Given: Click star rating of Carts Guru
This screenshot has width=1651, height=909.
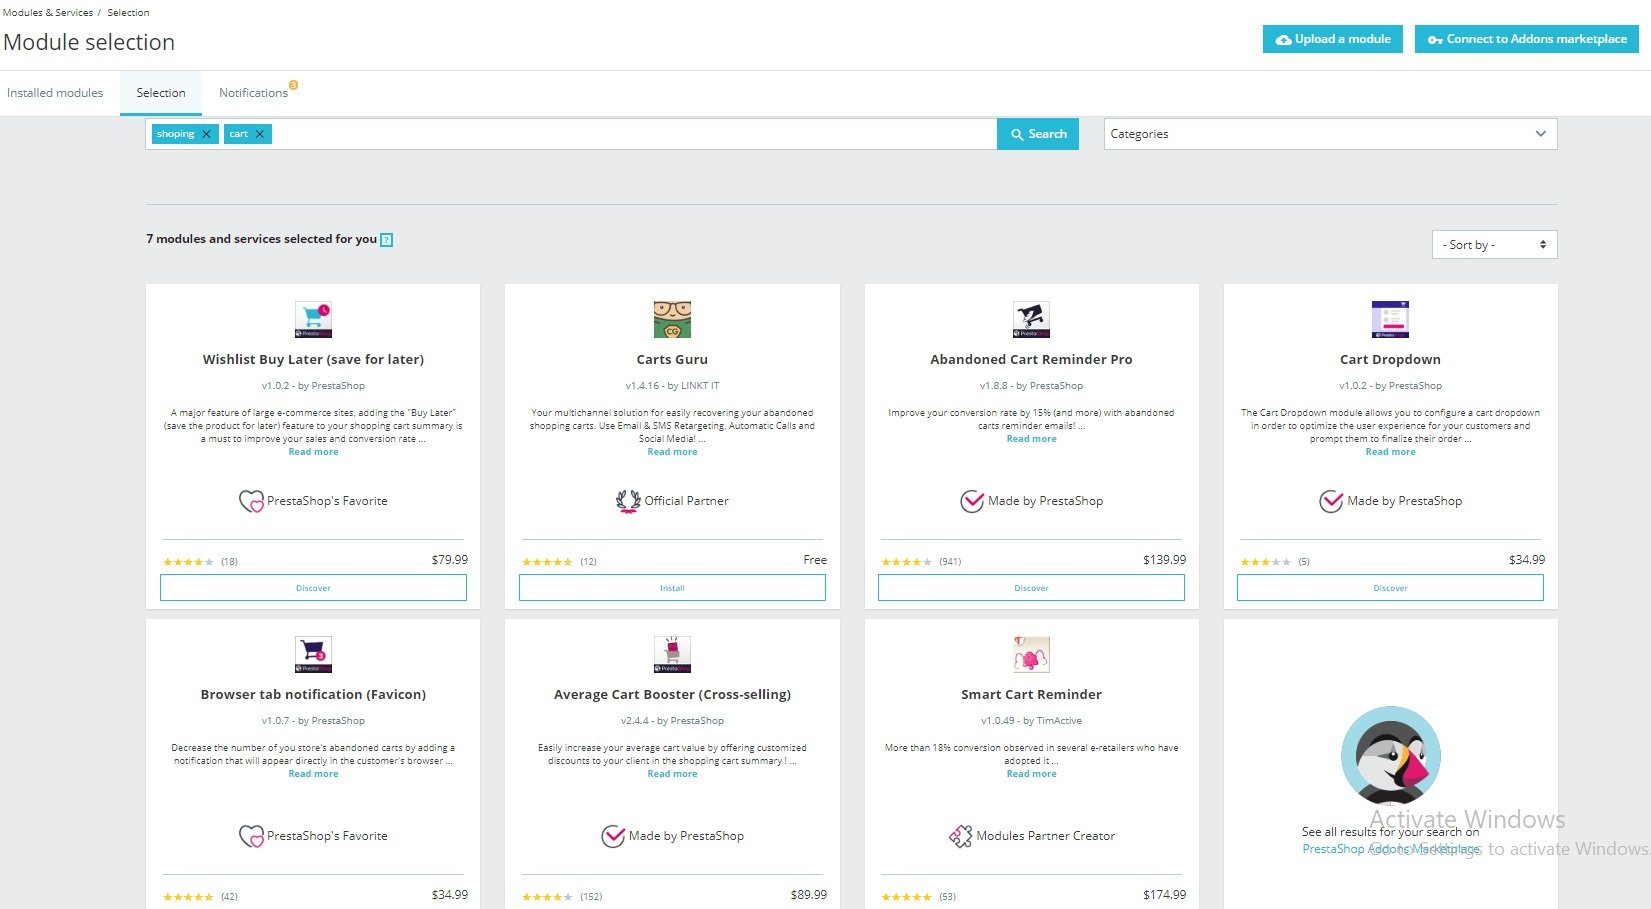Looking at the screenshot, I should pos(547,562).
